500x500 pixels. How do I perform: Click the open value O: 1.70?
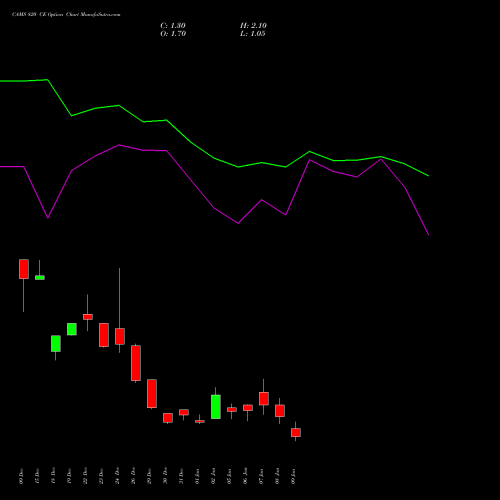tap(173, 34)
